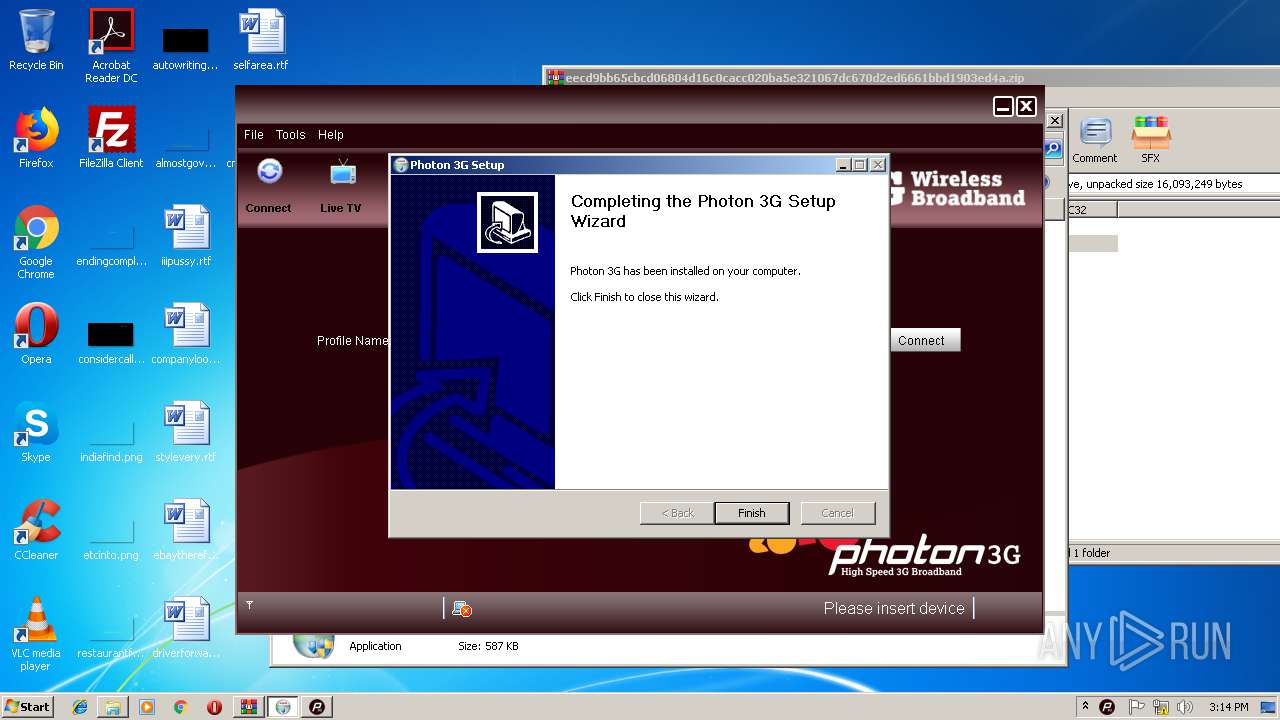
Task: Click the CRC32 column header in WinRAR
Action: point(1090,210)
